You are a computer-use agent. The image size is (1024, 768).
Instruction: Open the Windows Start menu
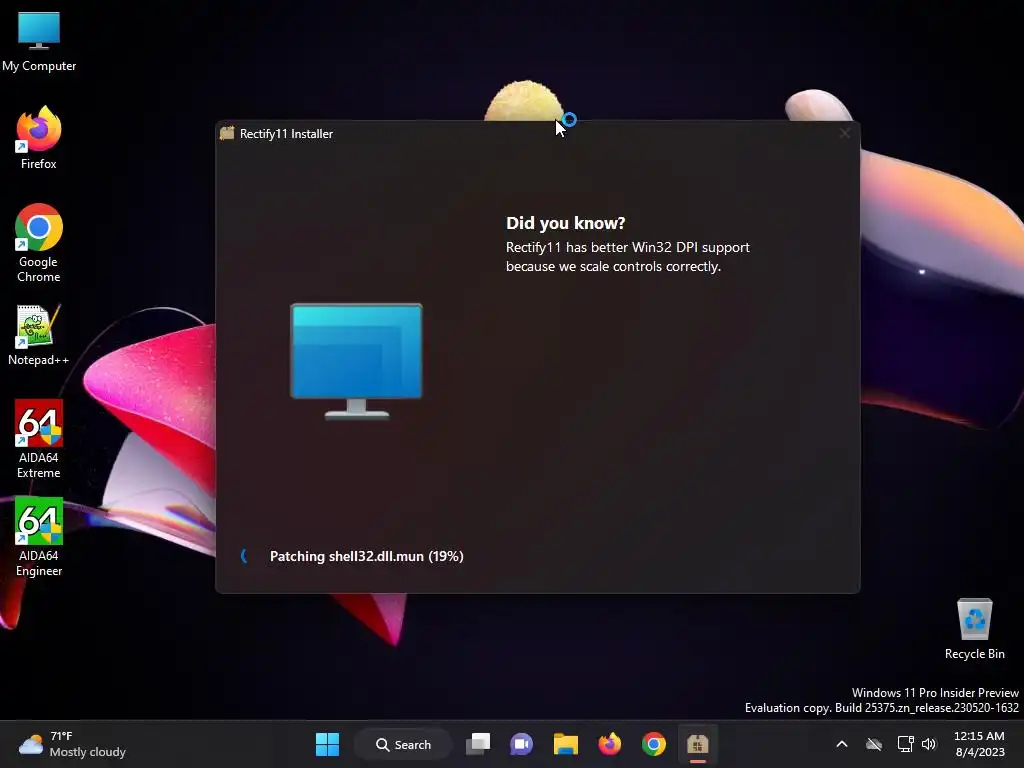click(327, 744)
